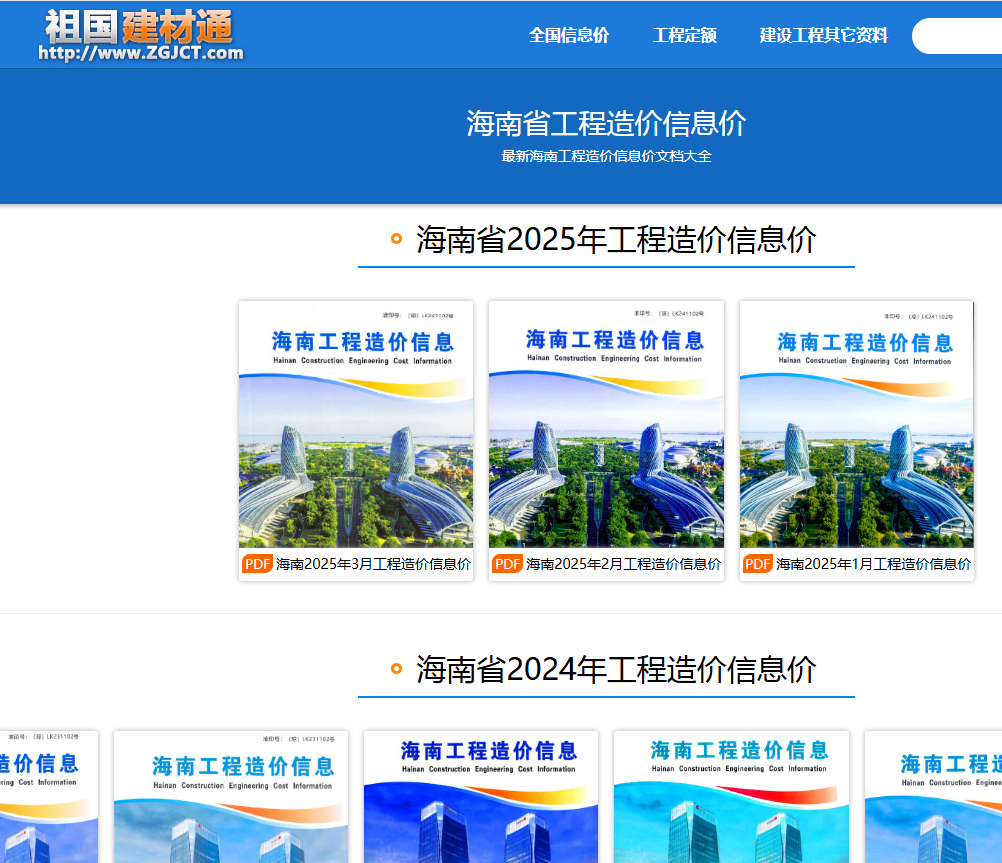Select the 工程定额 menu item
1002x863 pixels.
pos(684,35)
